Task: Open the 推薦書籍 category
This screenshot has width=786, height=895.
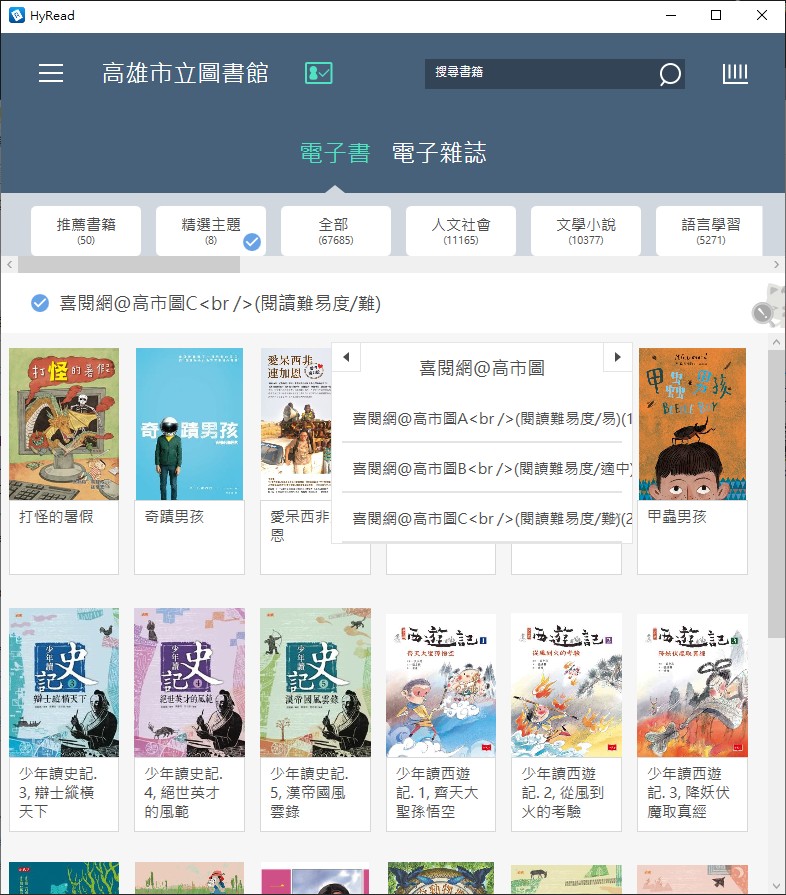Action: pos(86,231)
